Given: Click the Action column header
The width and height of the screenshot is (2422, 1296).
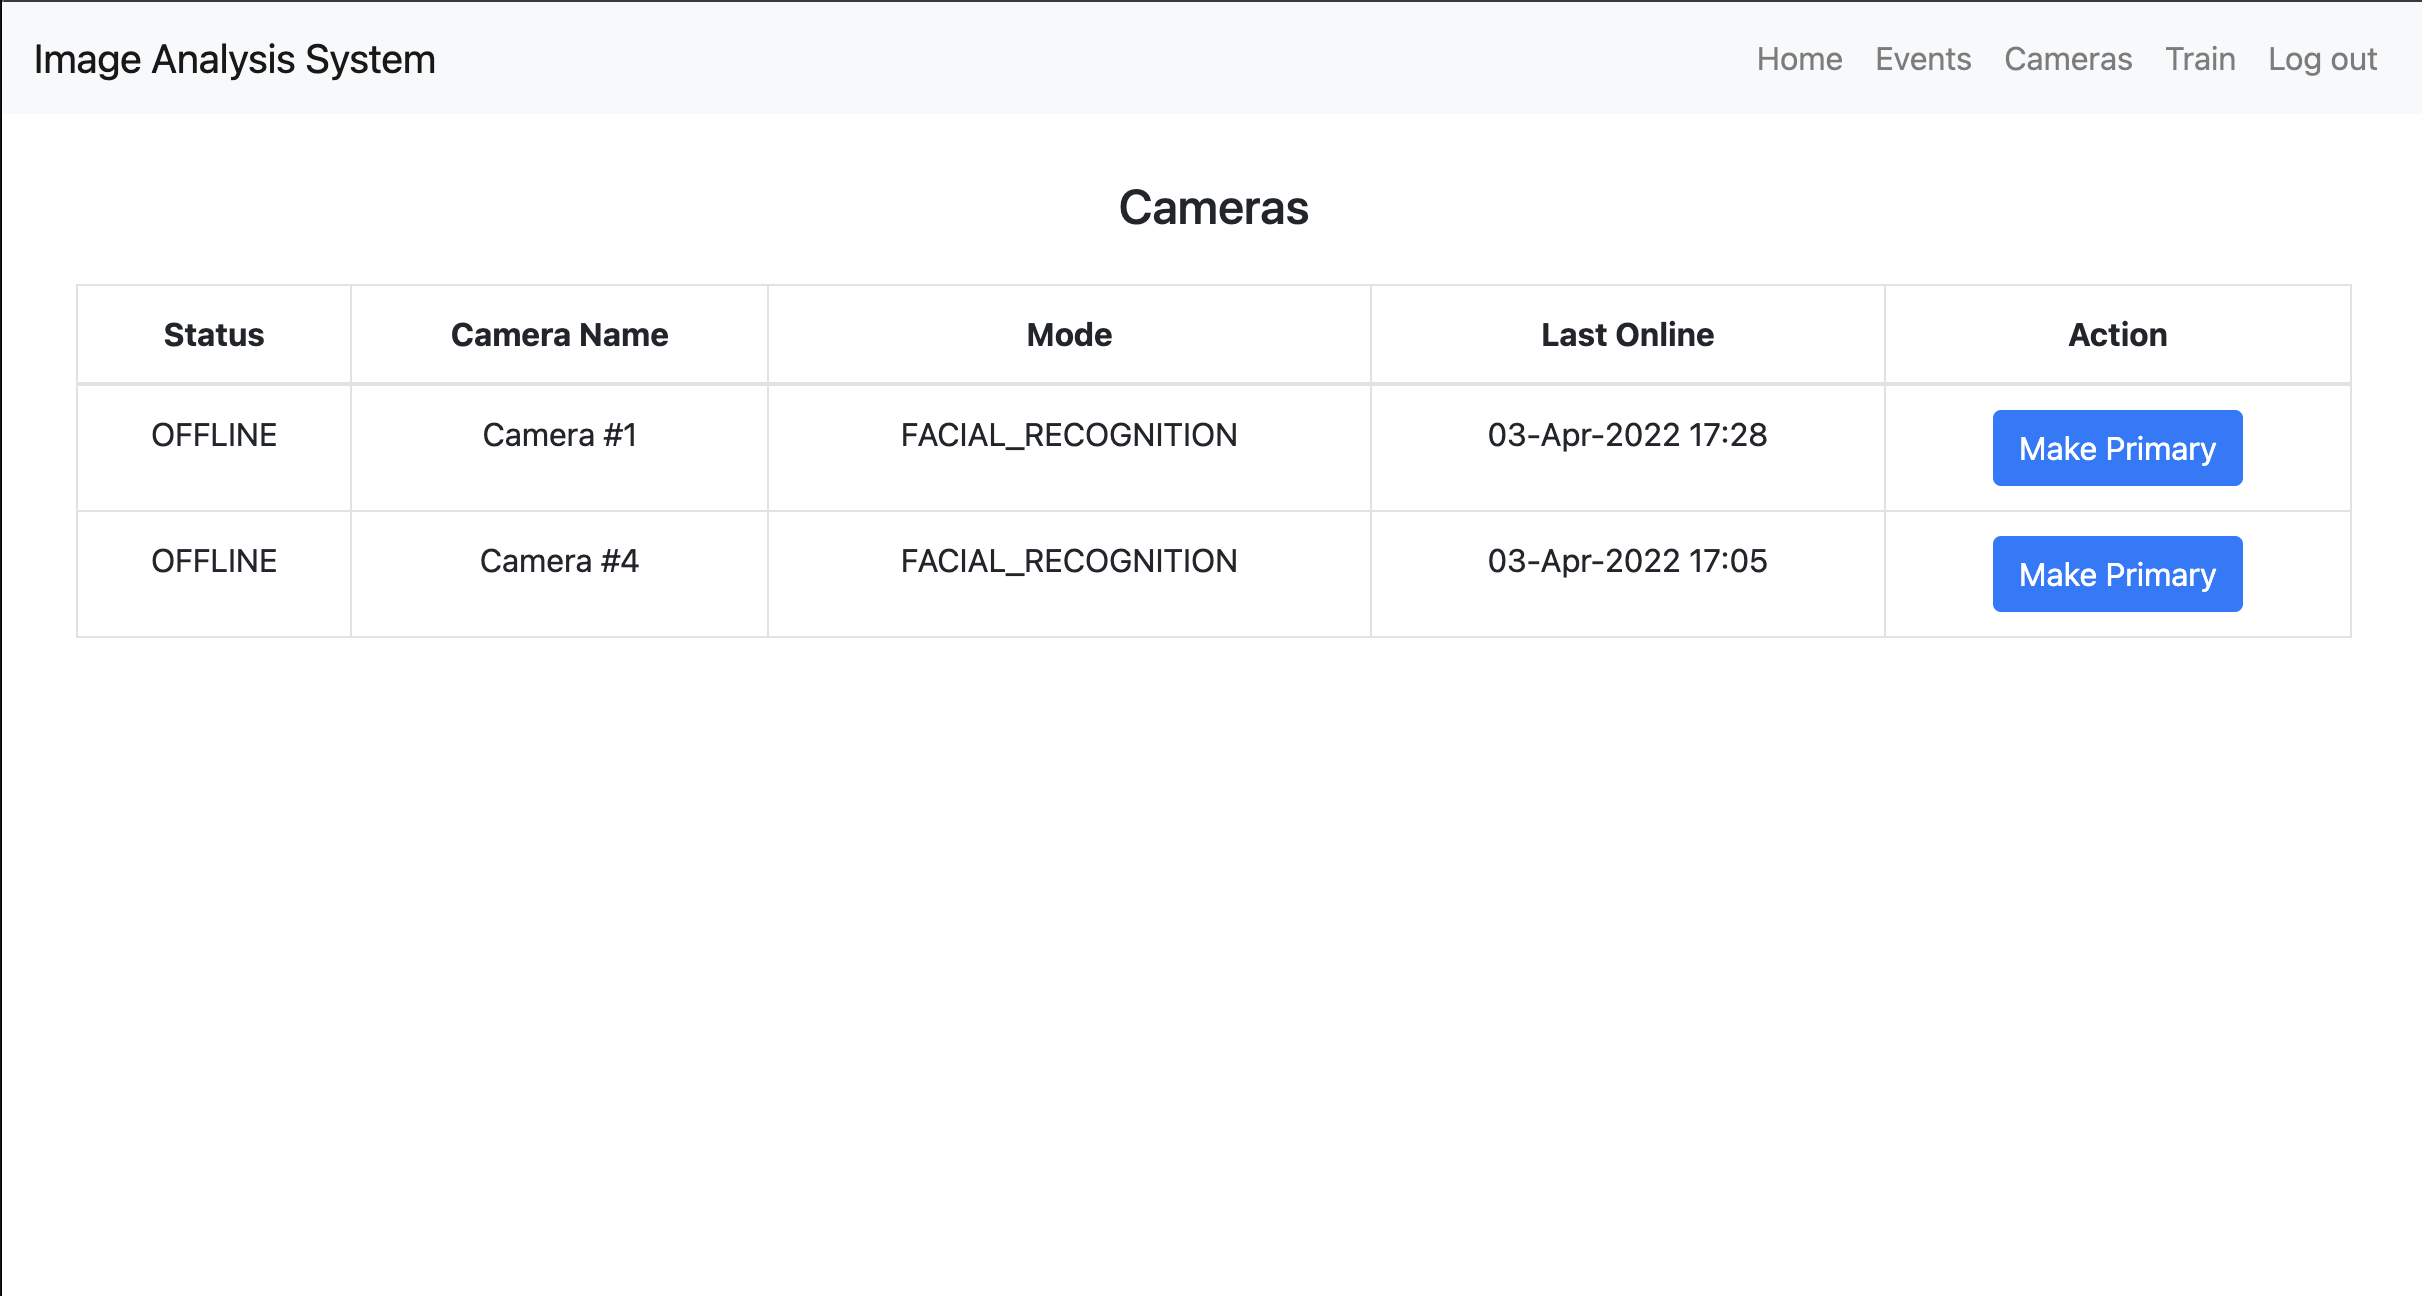Looking at the screenshot, I should point(2116,334).
